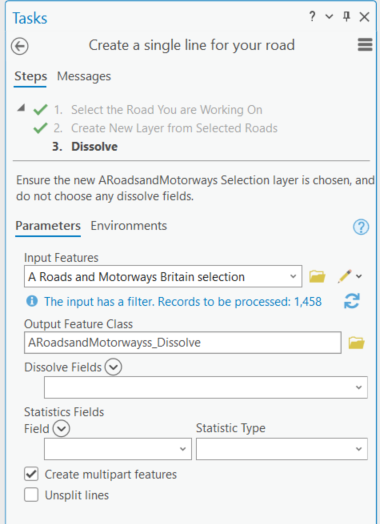
Task: Expand the Dissolve Fields circular chevron
Action: pos(113,367)
